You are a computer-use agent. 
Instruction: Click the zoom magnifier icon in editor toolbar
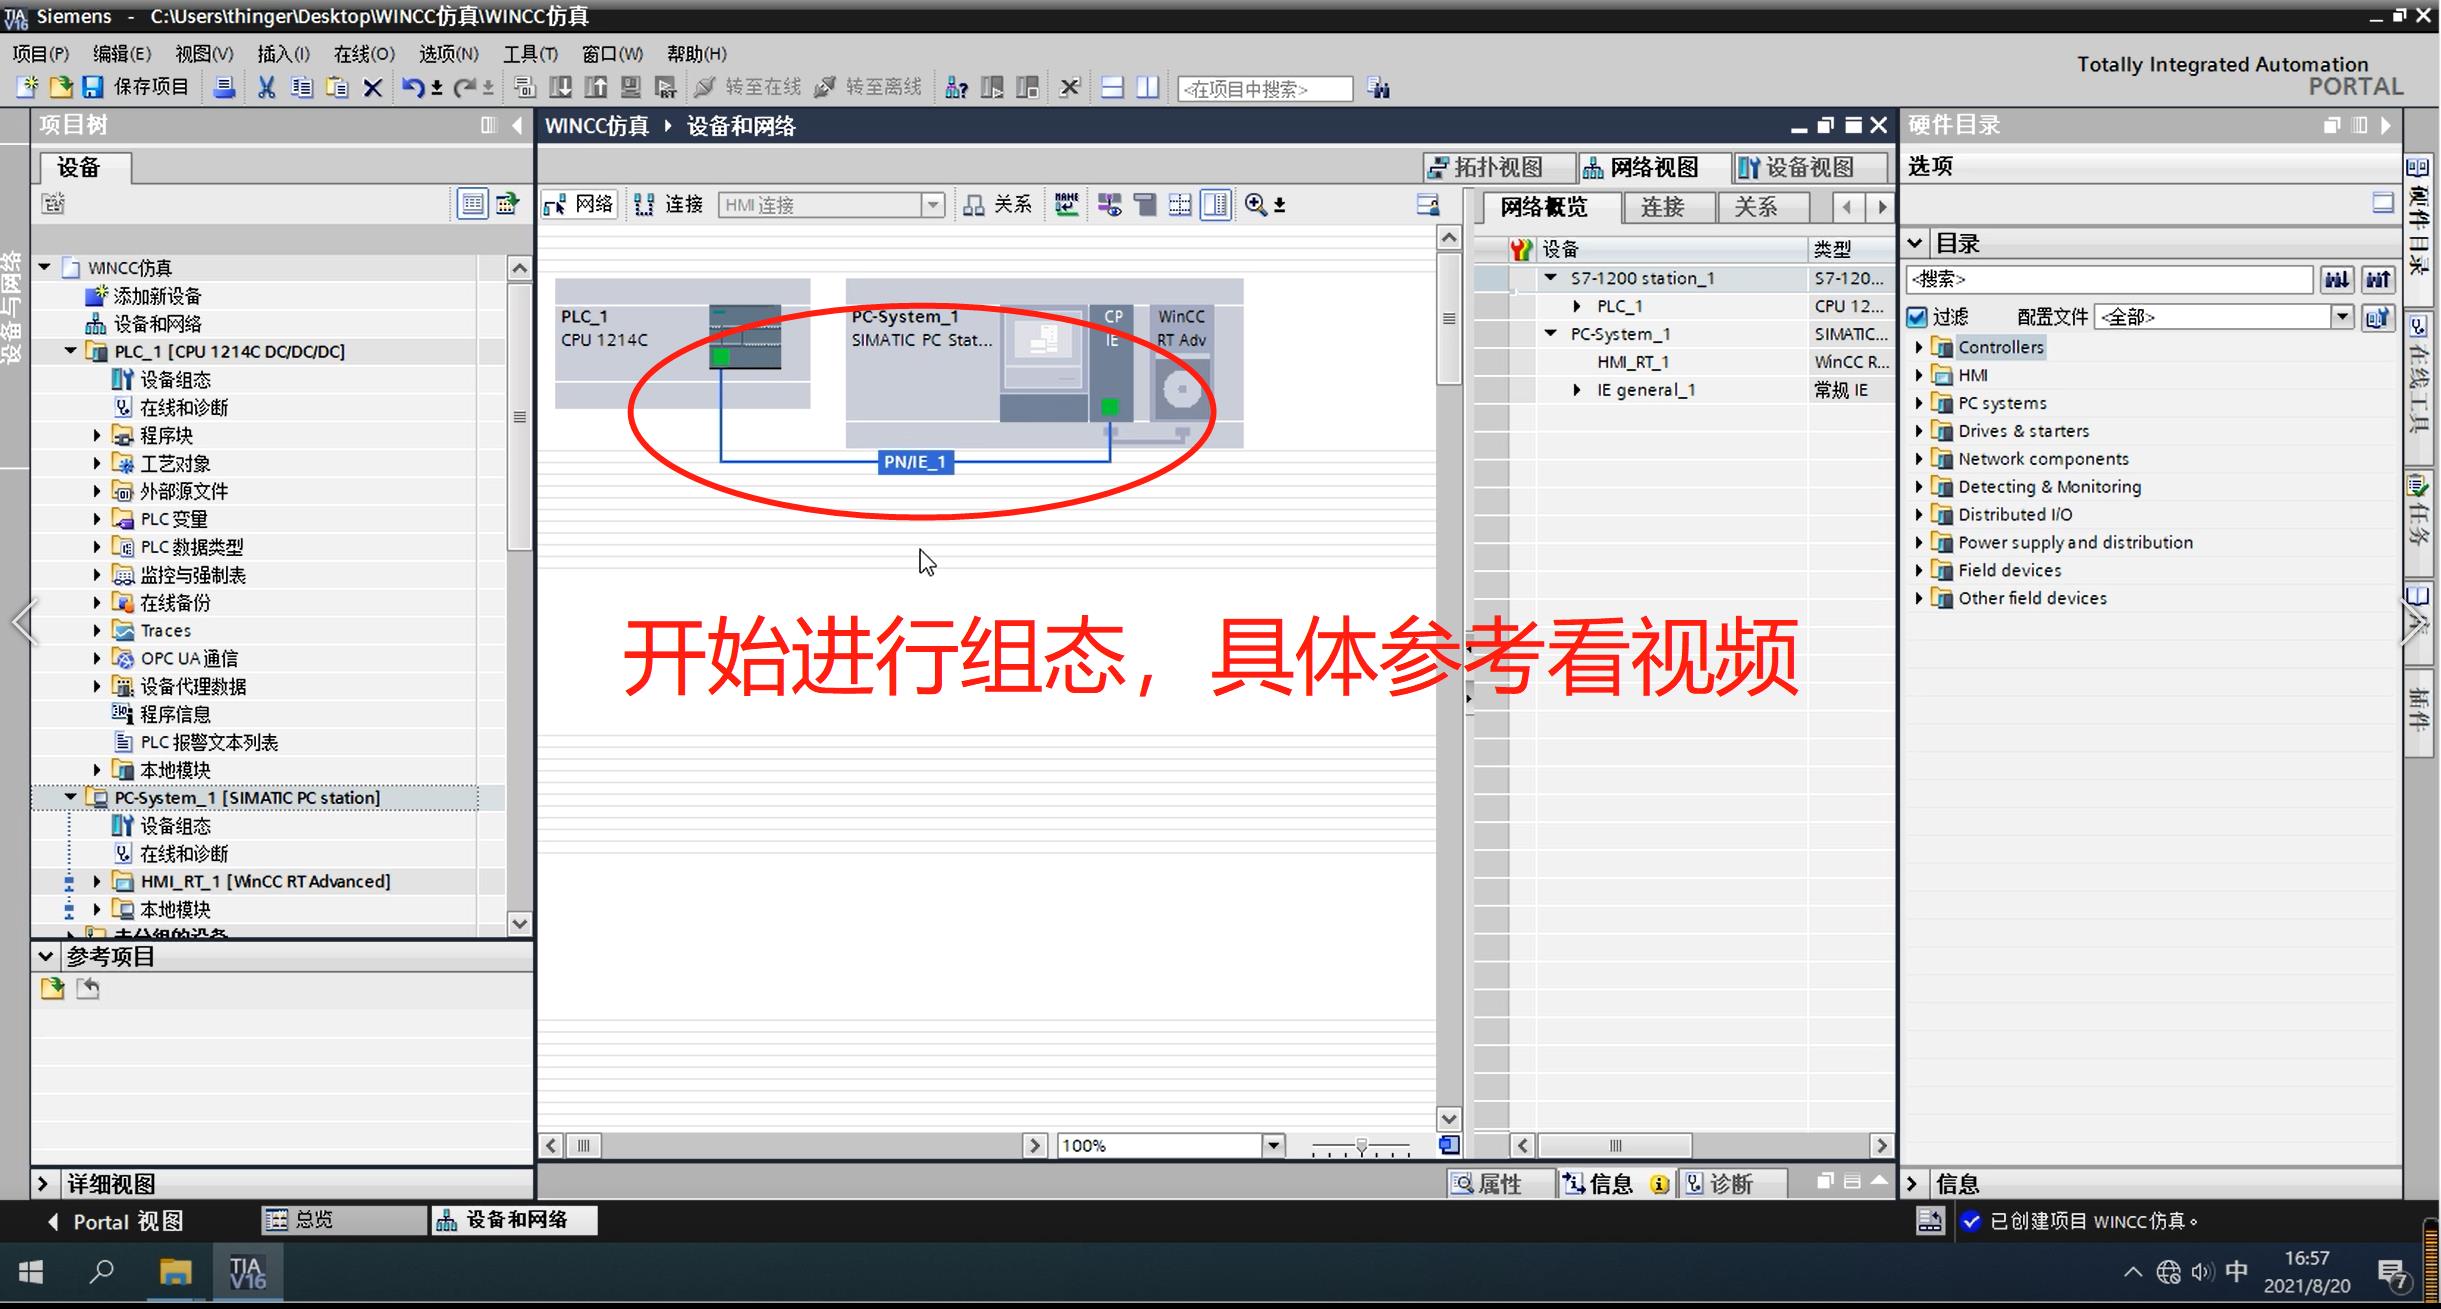coord(1256,205)
